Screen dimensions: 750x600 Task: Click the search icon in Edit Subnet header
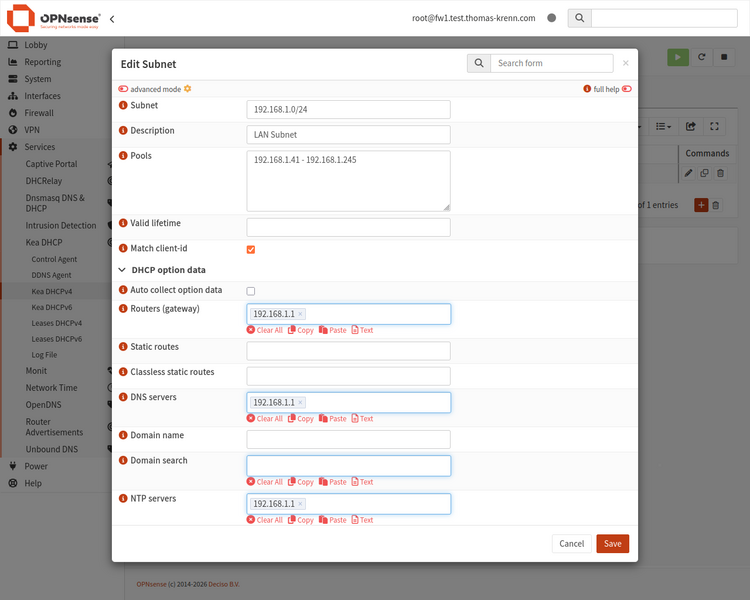(x=479, y=63)
